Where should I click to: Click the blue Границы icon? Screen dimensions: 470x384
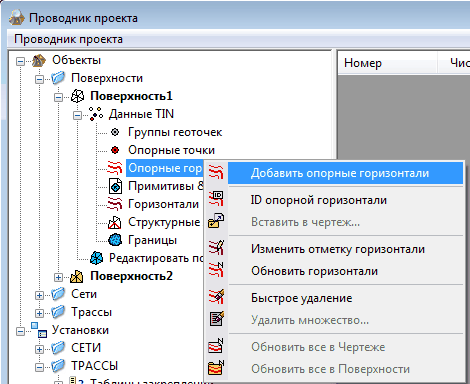point(115,240)
